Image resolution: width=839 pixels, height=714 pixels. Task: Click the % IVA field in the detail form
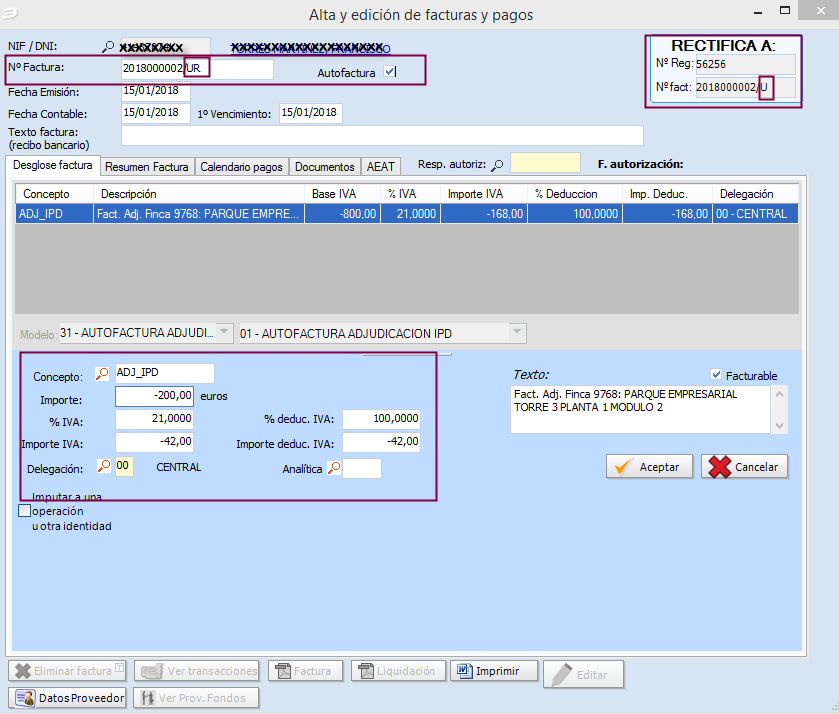pos(154,419)
